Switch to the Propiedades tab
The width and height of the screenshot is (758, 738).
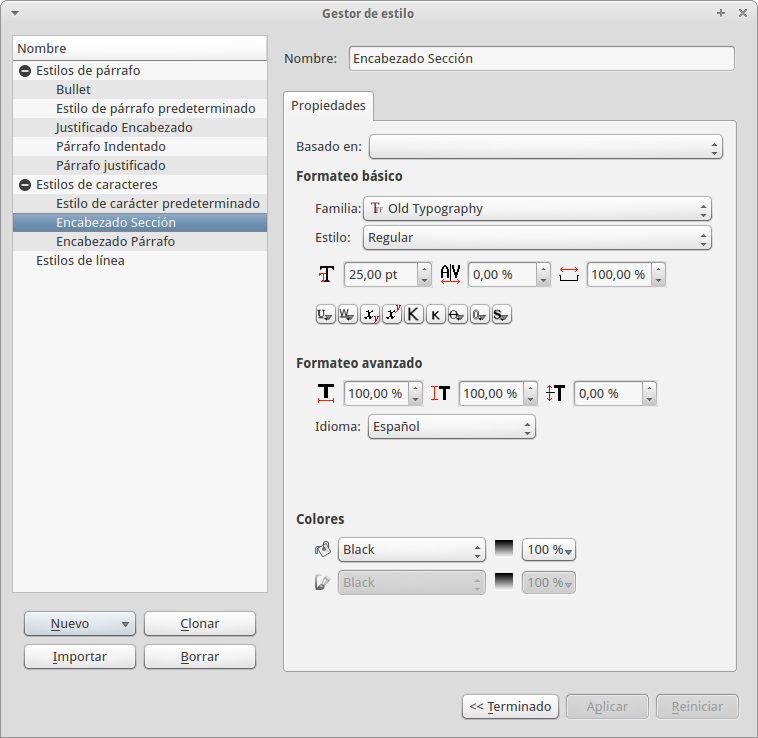(x=328, y=105)
